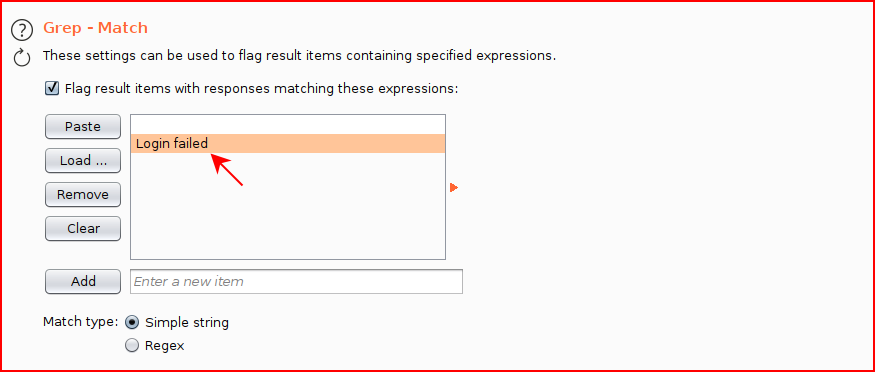
Task: Open the Grep - Match help icon
Action: (22, 30)
